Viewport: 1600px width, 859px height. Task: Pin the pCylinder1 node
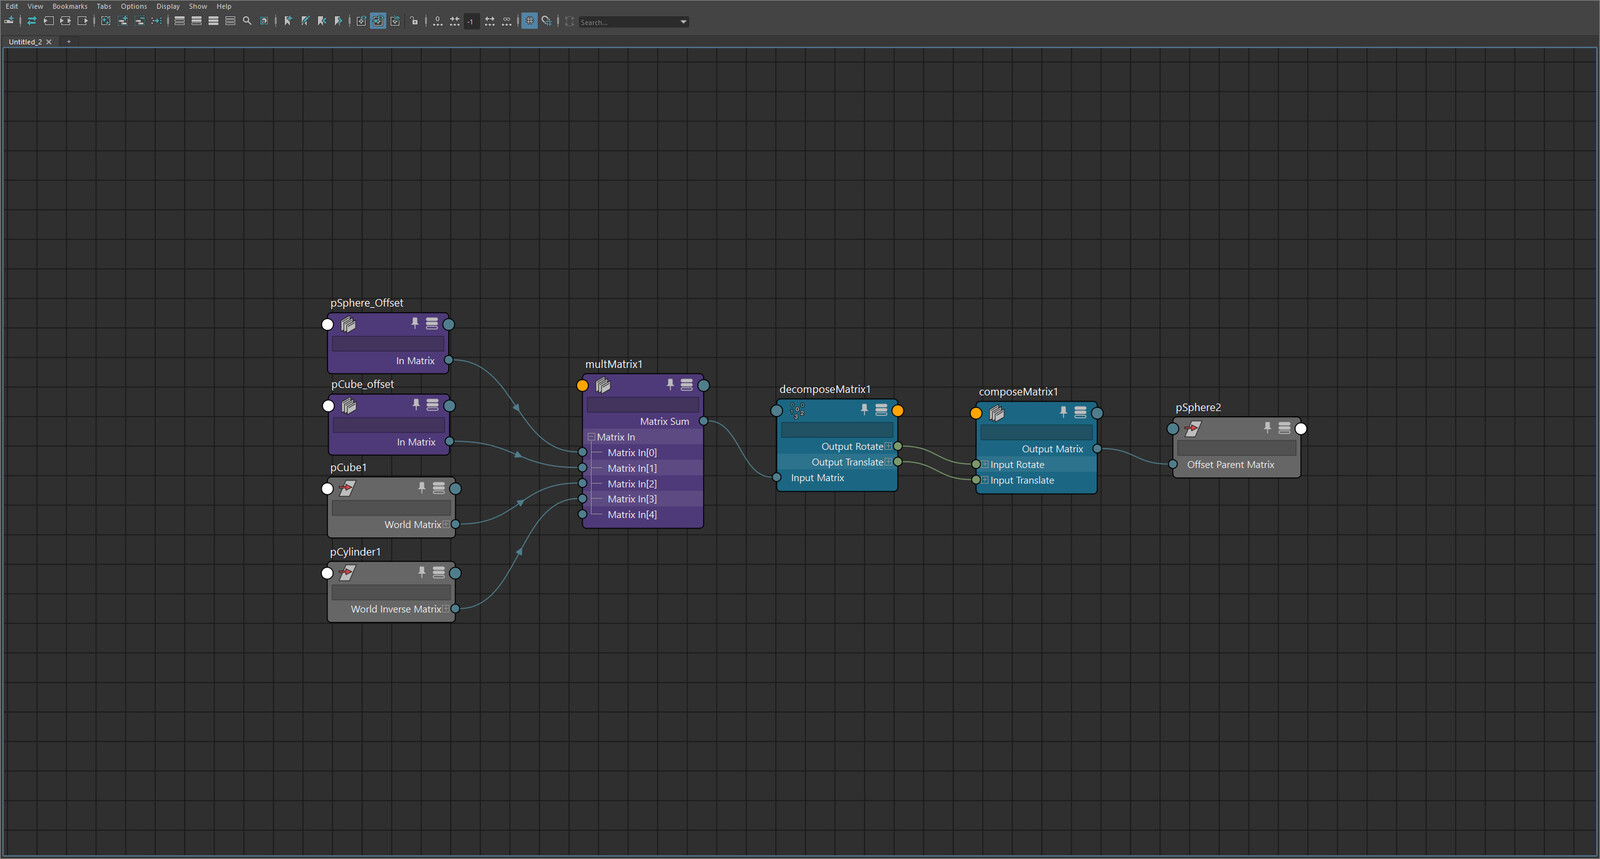click(x=422, y=573)
